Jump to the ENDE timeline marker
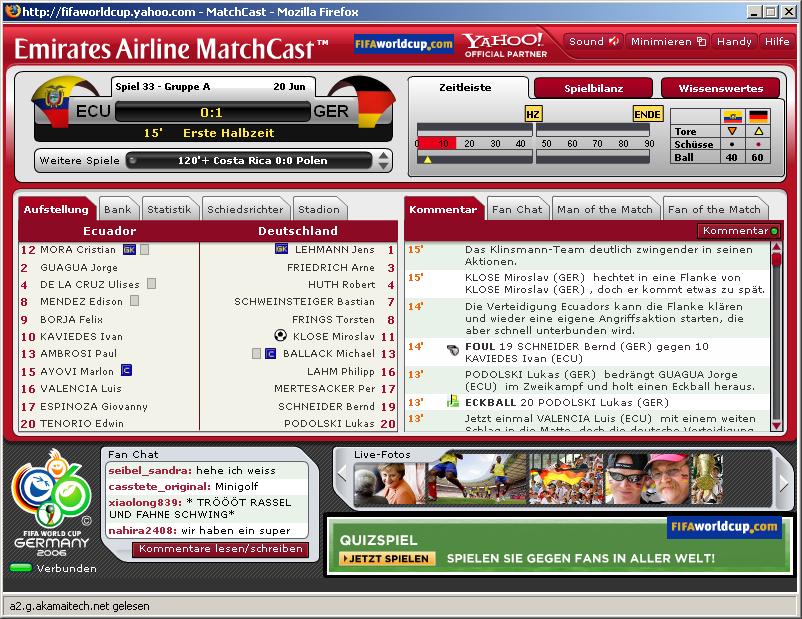This screenshot has height=619, width=802. point(647,114)
